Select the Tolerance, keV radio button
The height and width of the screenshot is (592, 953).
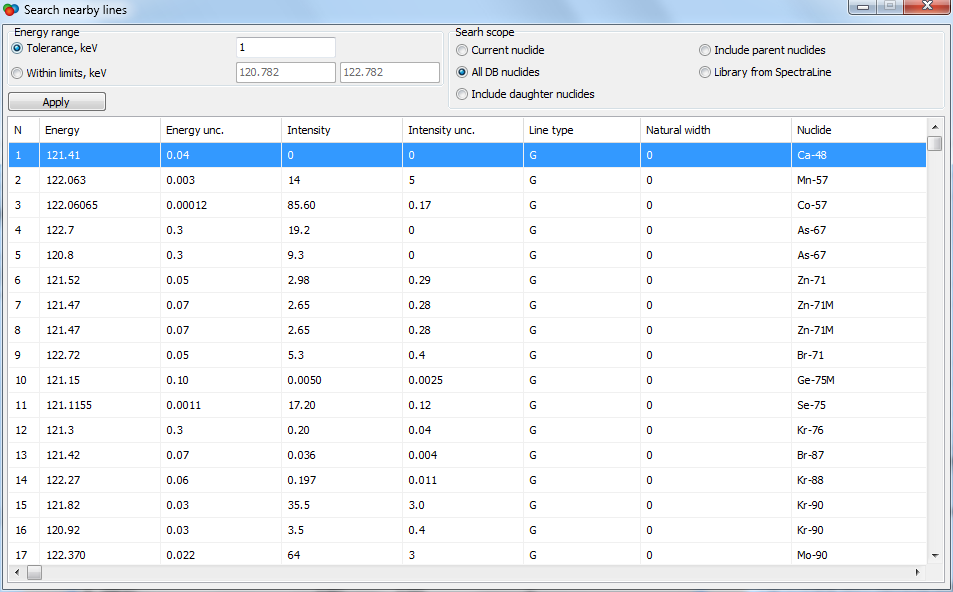point(17,48)
